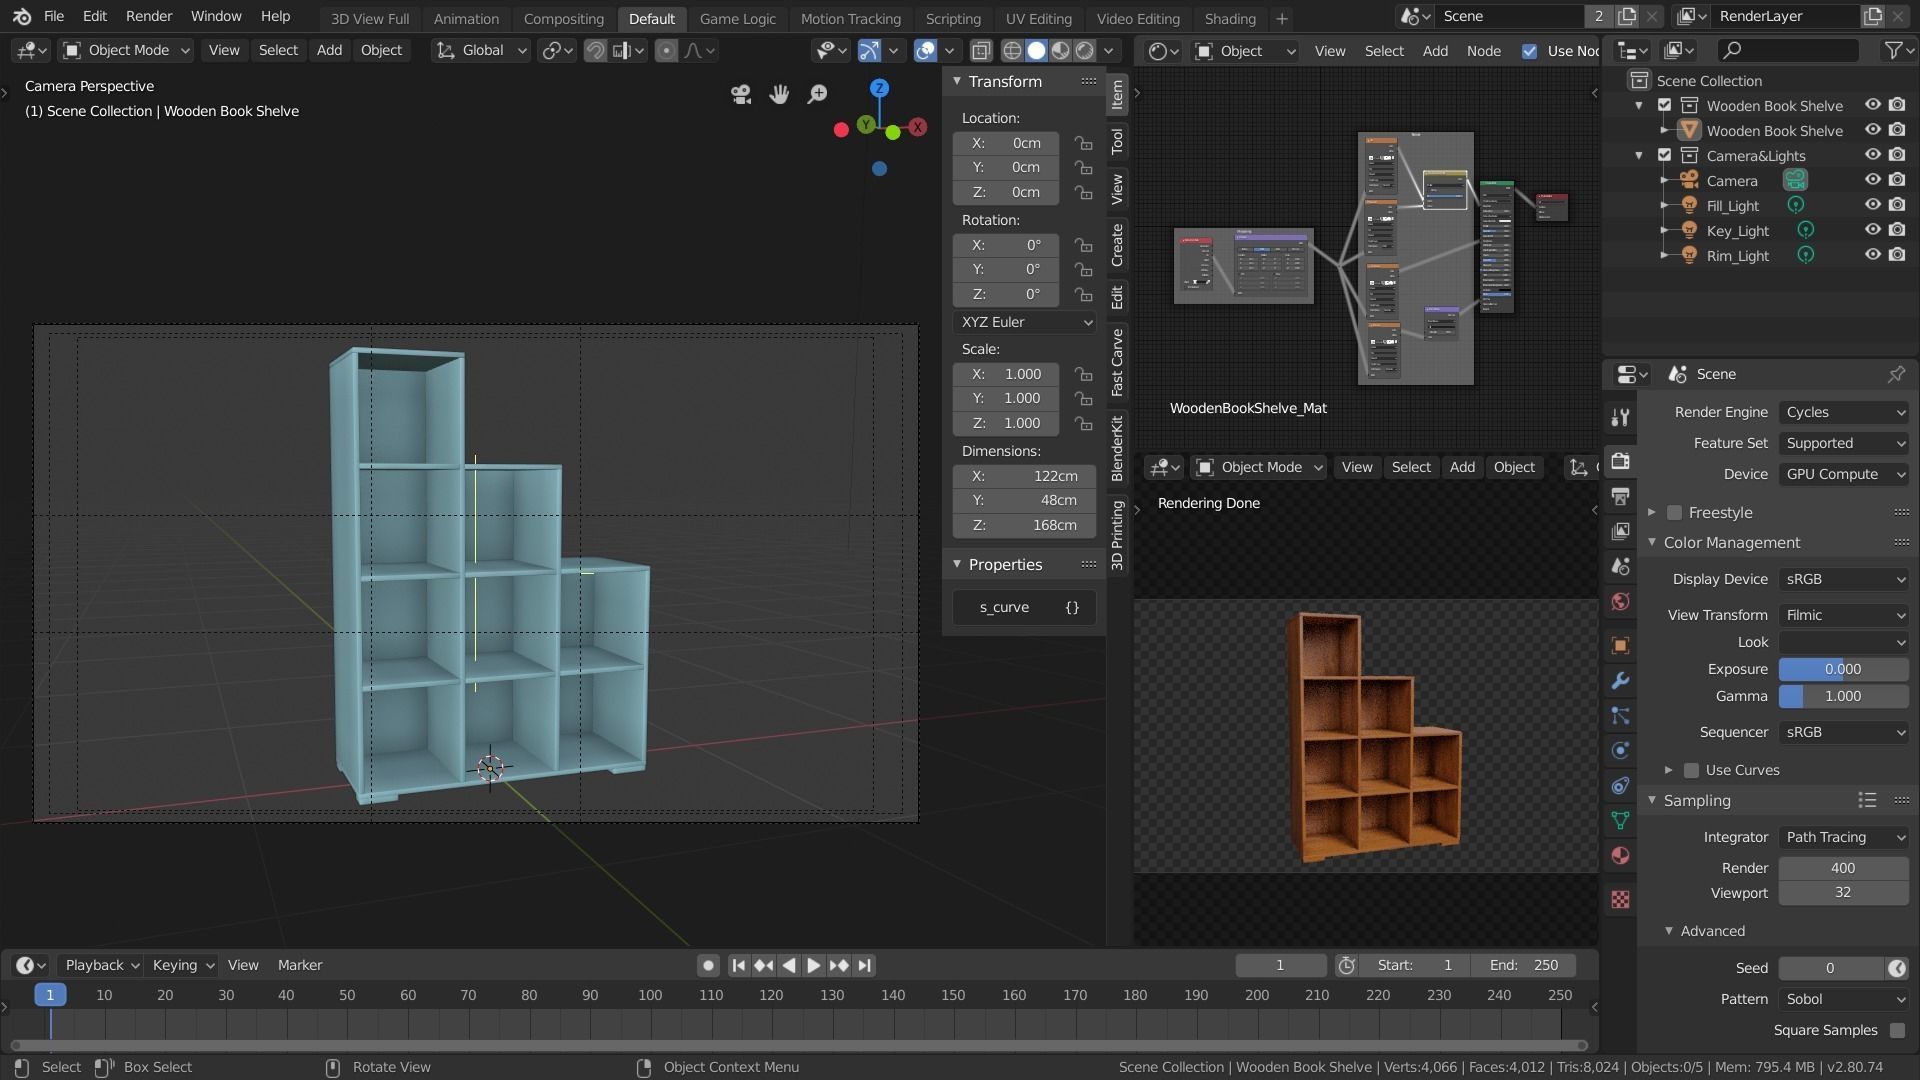1920x1080 pixels.
Task: Enable Square Samples checkbox
Action: (x=1897, y=1030)
